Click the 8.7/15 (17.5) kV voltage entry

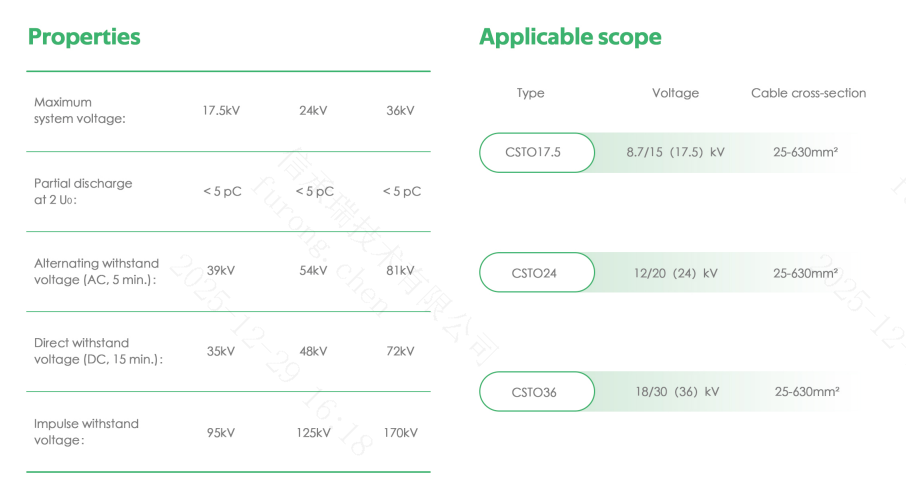(675, 153)
